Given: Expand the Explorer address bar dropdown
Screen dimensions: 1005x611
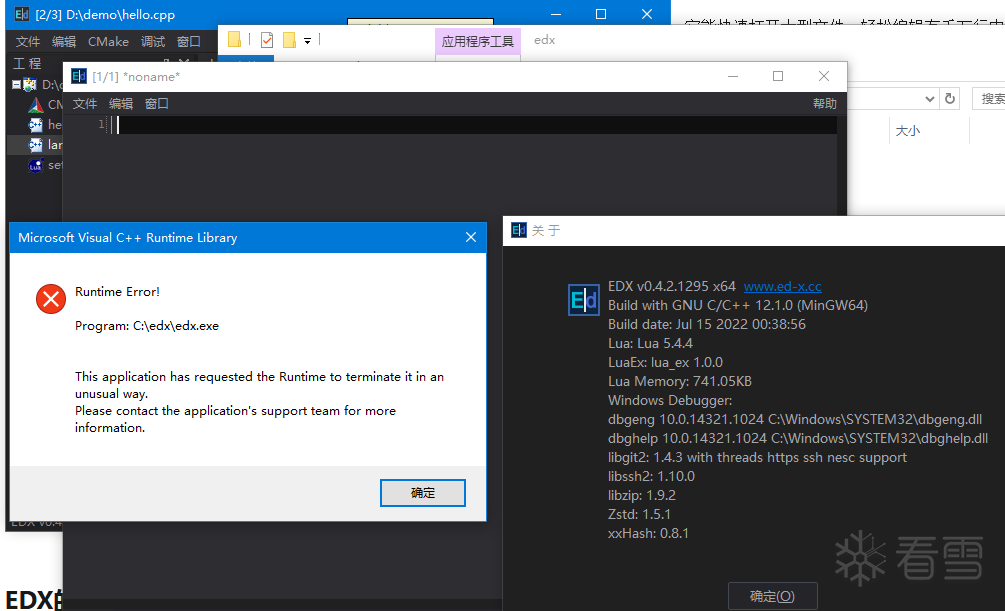Looking at the screenshot, I should (929, 99).
